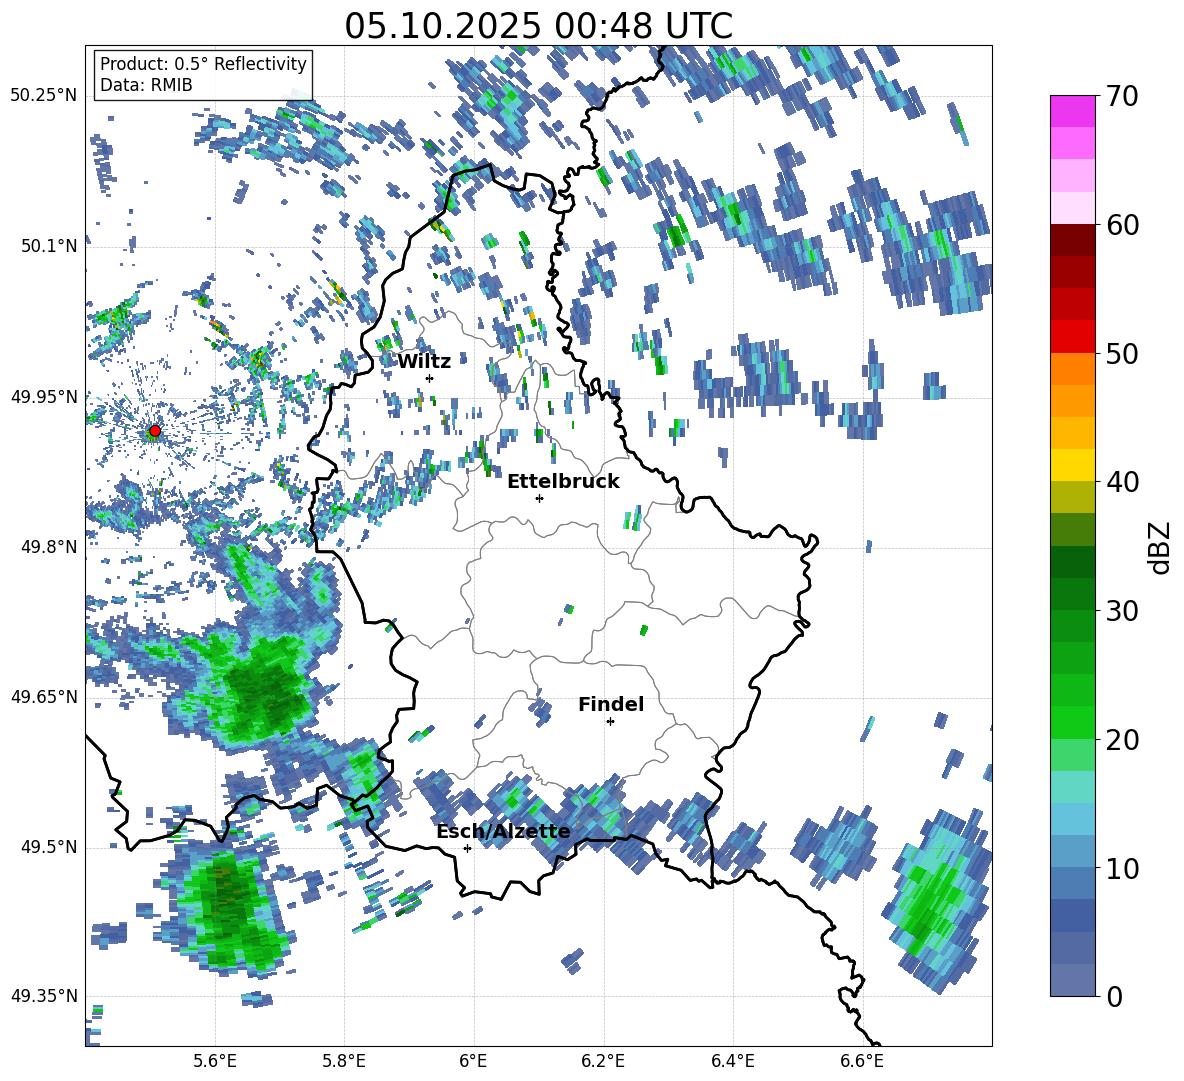Click the magenta top segment of colorbar
This screenshot has height=1081, width=1184.
(1072, 111)
